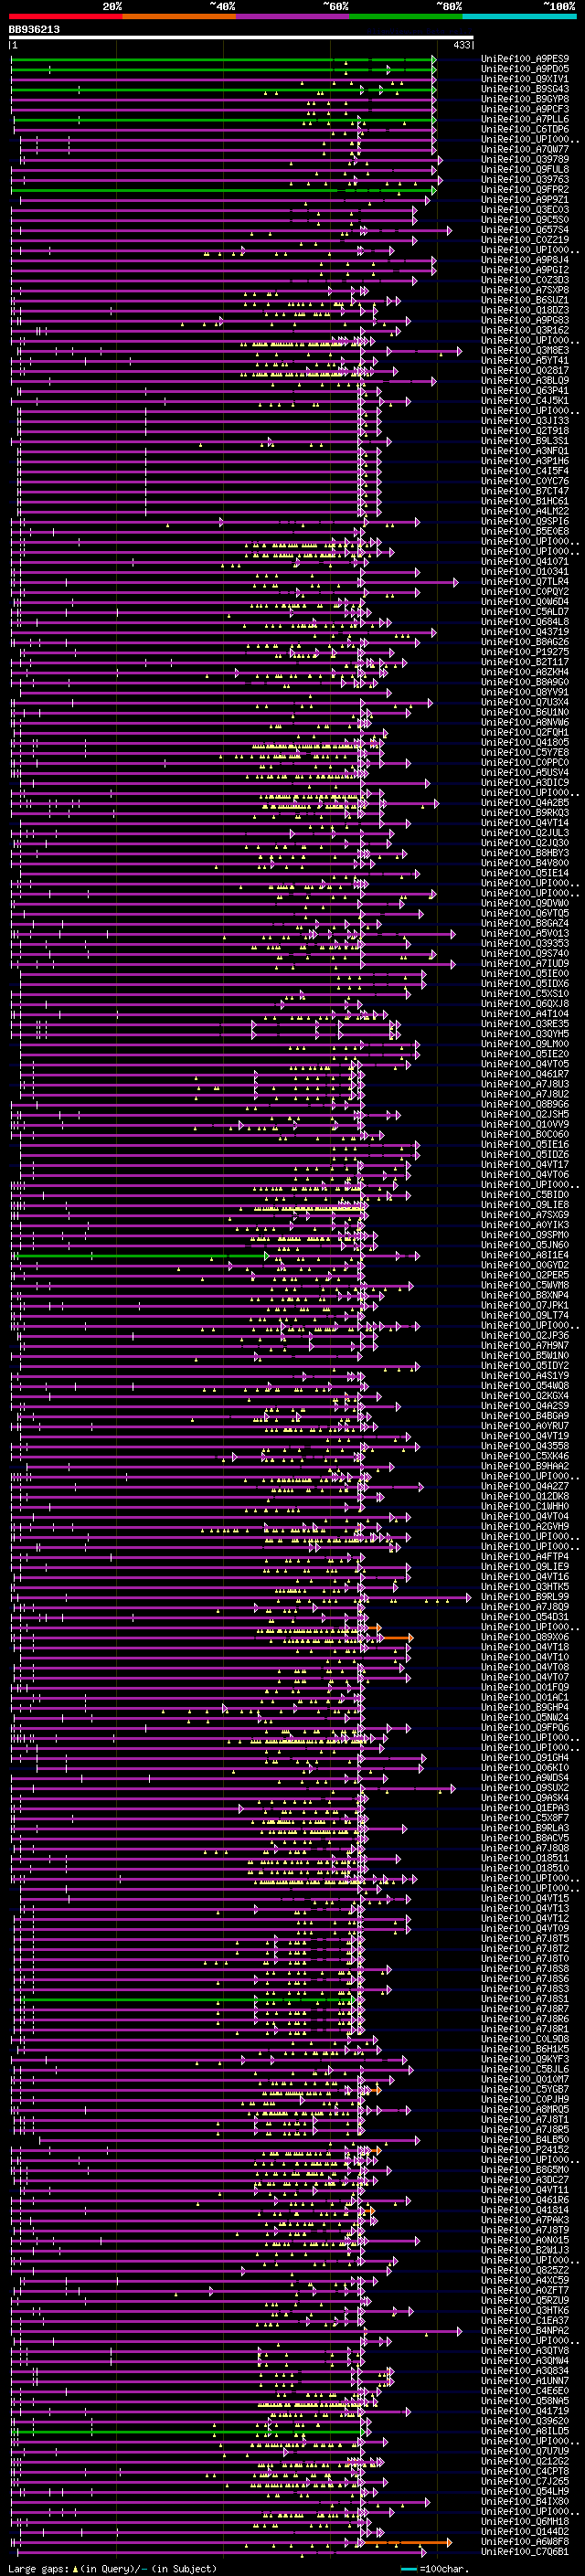Click the UniRef100_C6TDP6 label
Image resolution: width=585 pixels, height=2576 pixels.
click(x=525, y=129)
